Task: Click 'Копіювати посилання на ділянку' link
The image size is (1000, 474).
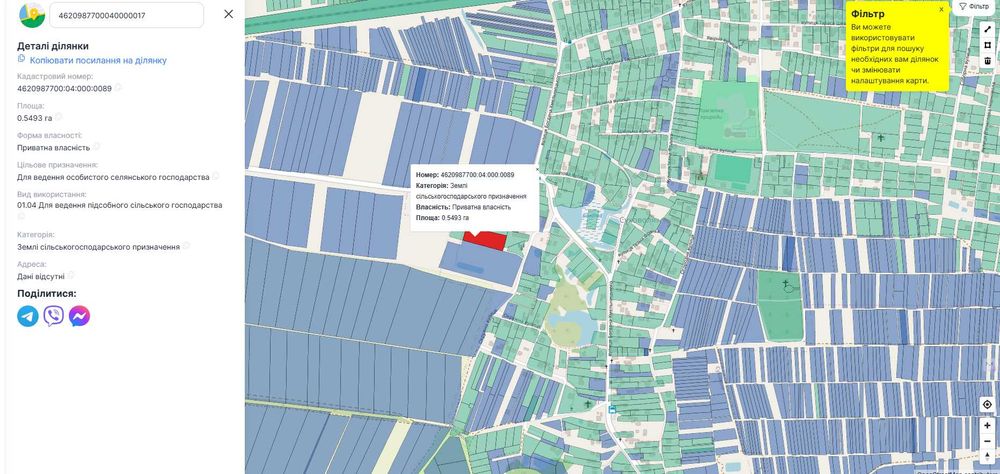Action: pyautogui.click(x=98, y=60)
